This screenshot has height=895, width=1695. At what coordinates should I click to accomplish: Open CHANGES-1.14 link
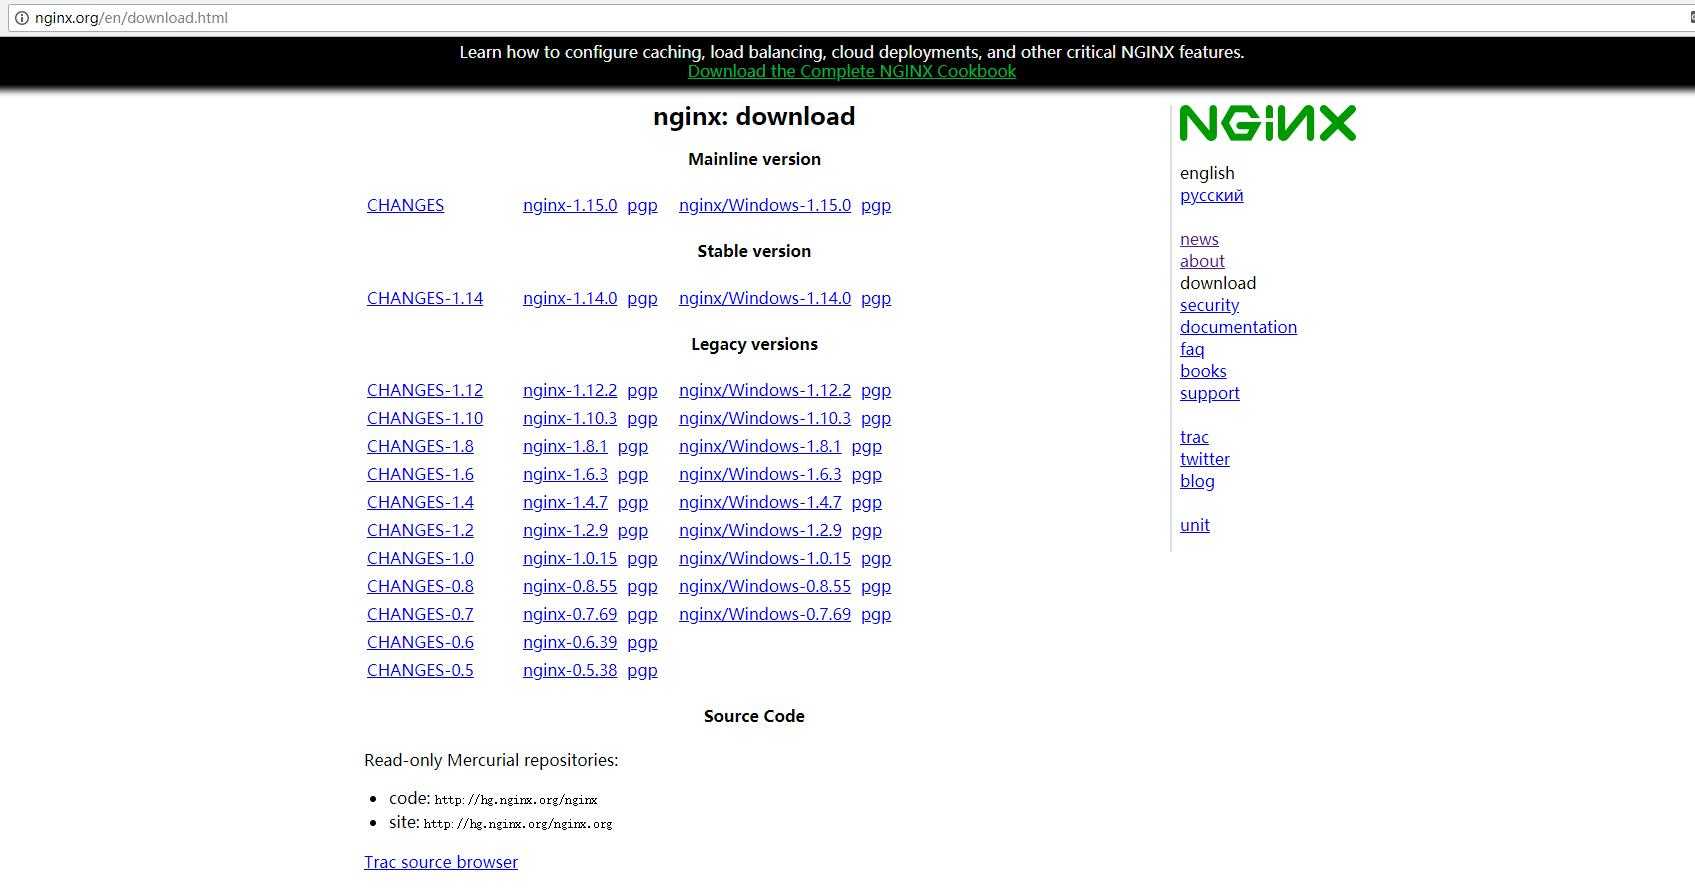click(x=425, y=298)
